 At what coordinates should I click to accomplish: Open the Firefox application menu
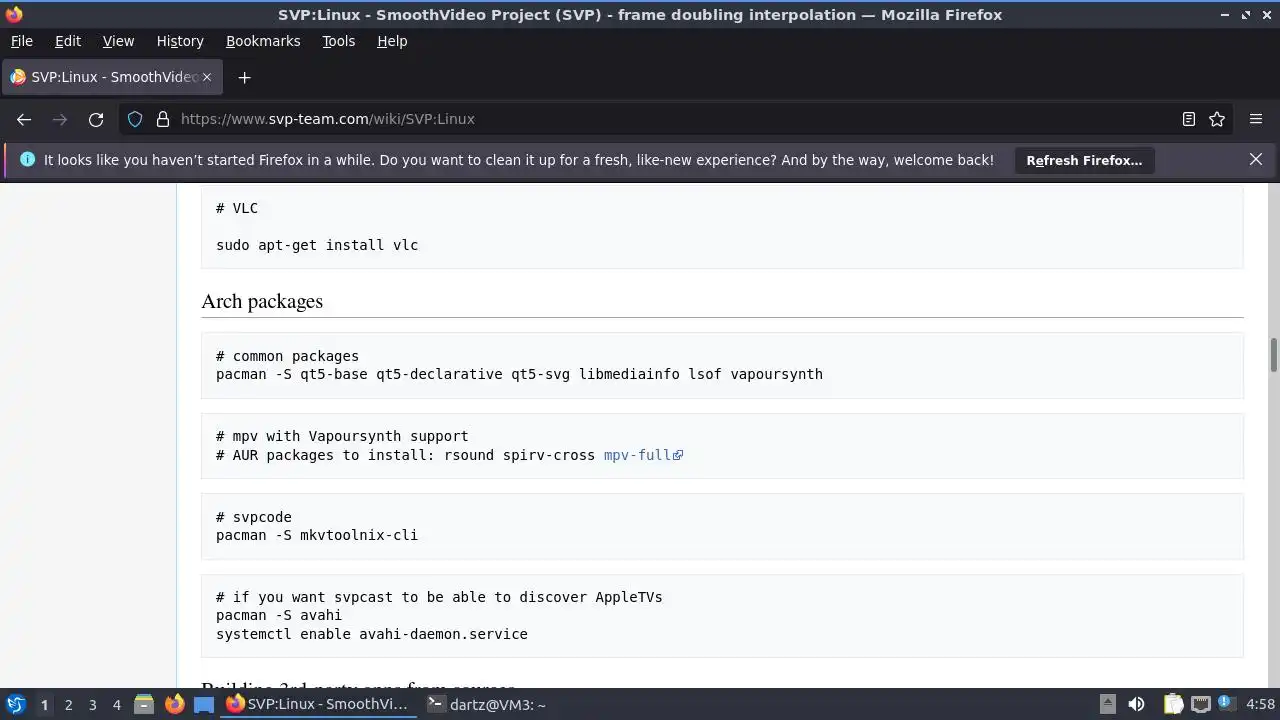point(1256,119)
